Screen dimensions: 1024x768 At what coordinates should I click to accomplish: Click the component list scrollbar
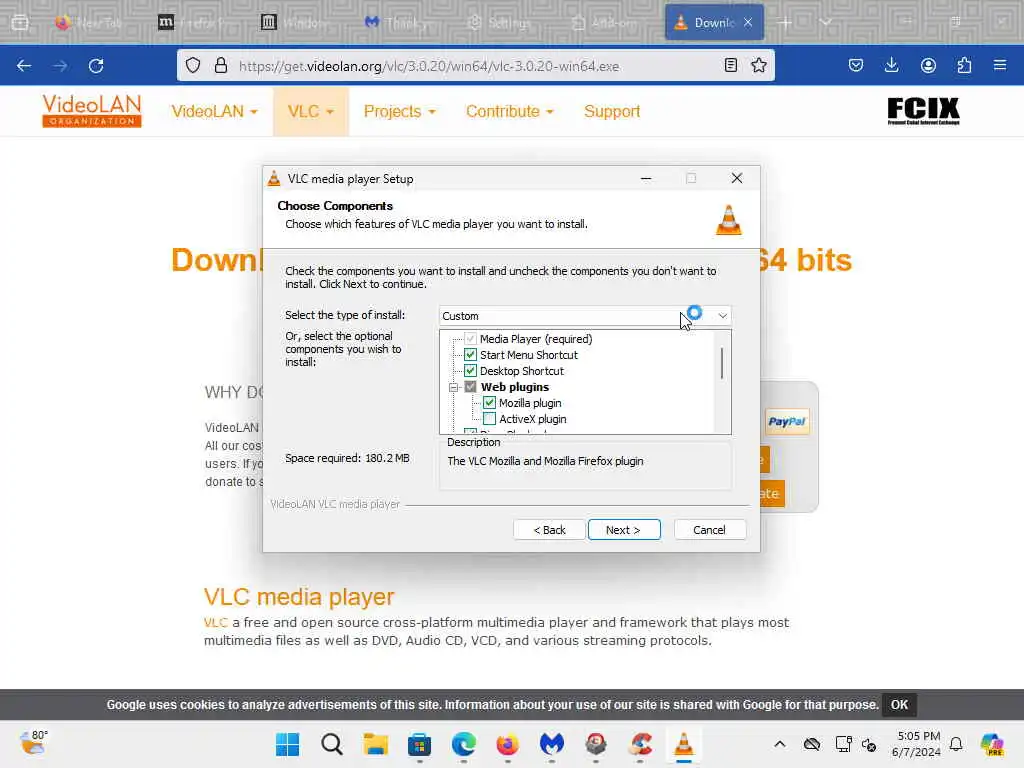[x=722, y=363]
